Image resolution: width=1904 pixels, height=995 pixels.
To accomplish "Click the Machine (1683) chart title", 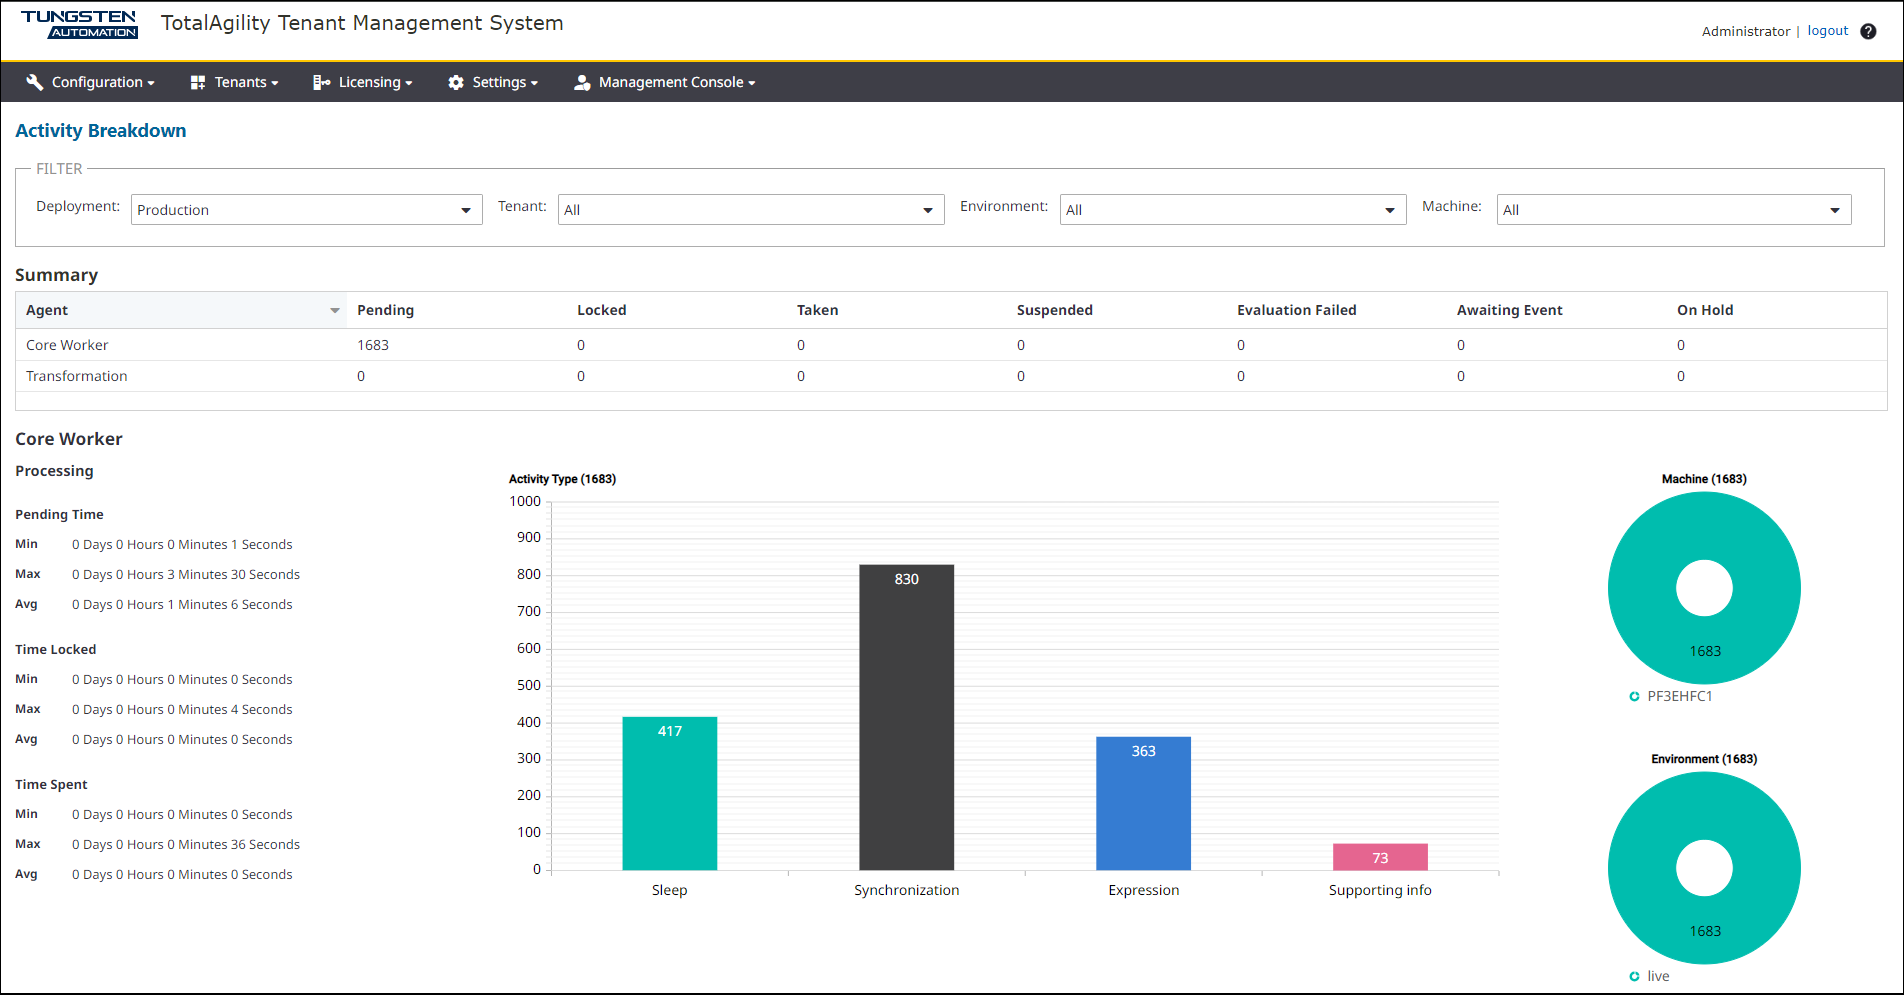I will [x=1704, y=479].
